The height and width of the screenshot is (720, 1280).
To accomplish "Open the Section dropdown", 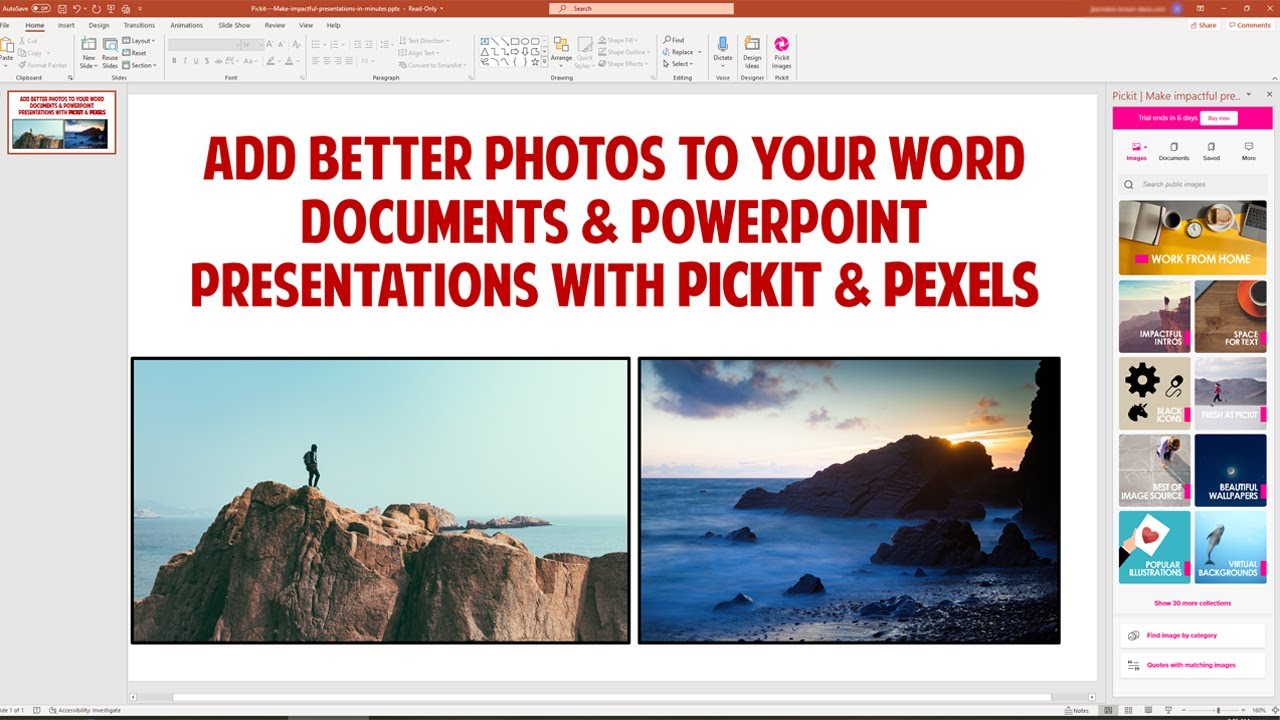I will (x=140, y=65).
